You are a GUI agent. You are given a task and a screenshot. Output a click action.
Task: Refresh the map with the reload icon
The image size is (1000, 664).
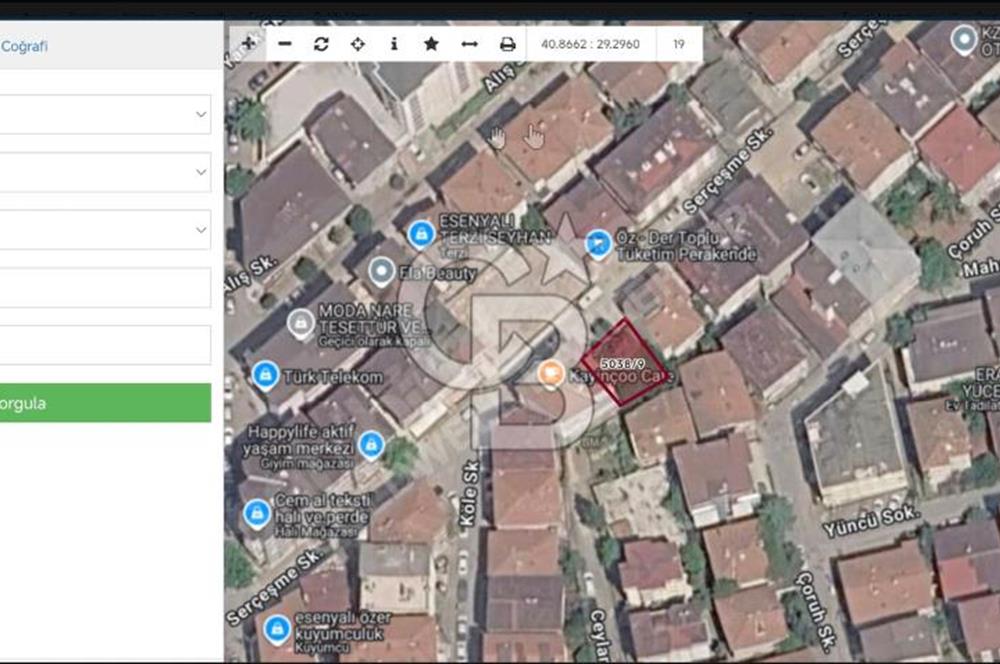[x=321, y=43]
